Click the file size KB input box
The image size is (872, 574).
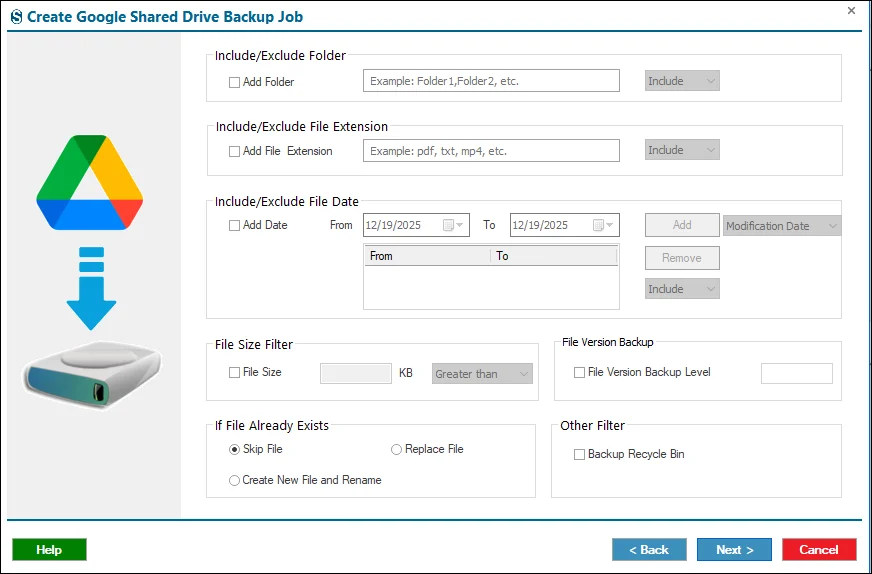point(356,373)
